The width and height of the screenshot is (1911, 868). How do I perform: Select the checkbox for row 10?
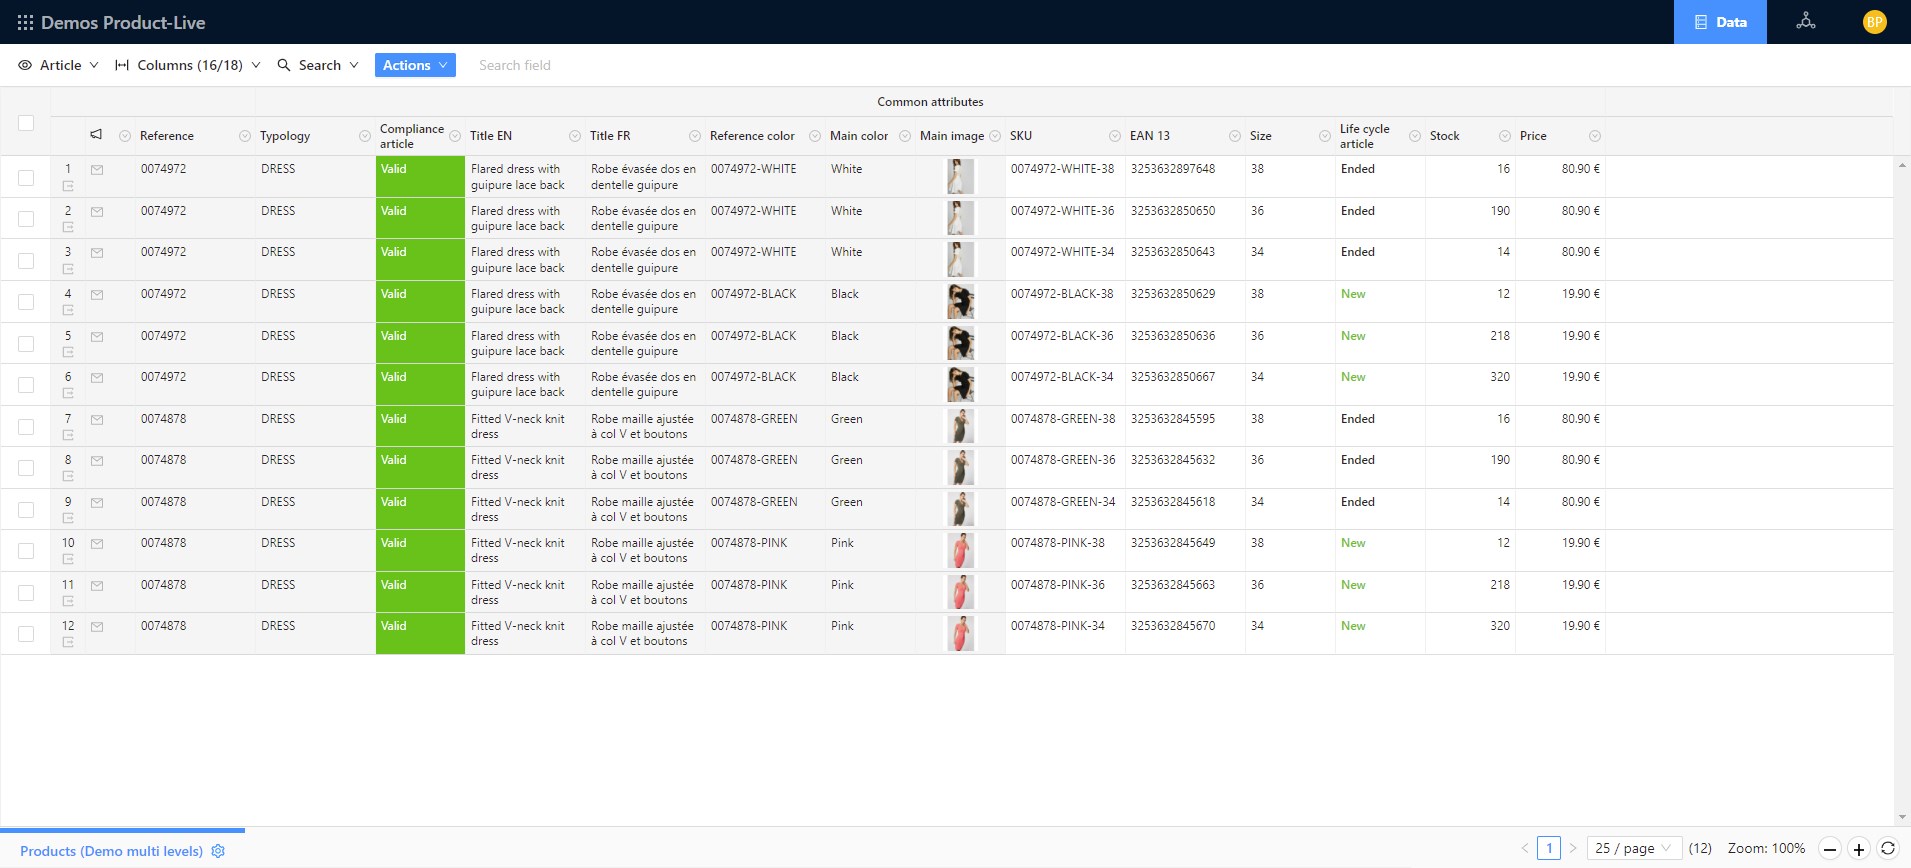(x=26, y=551)
